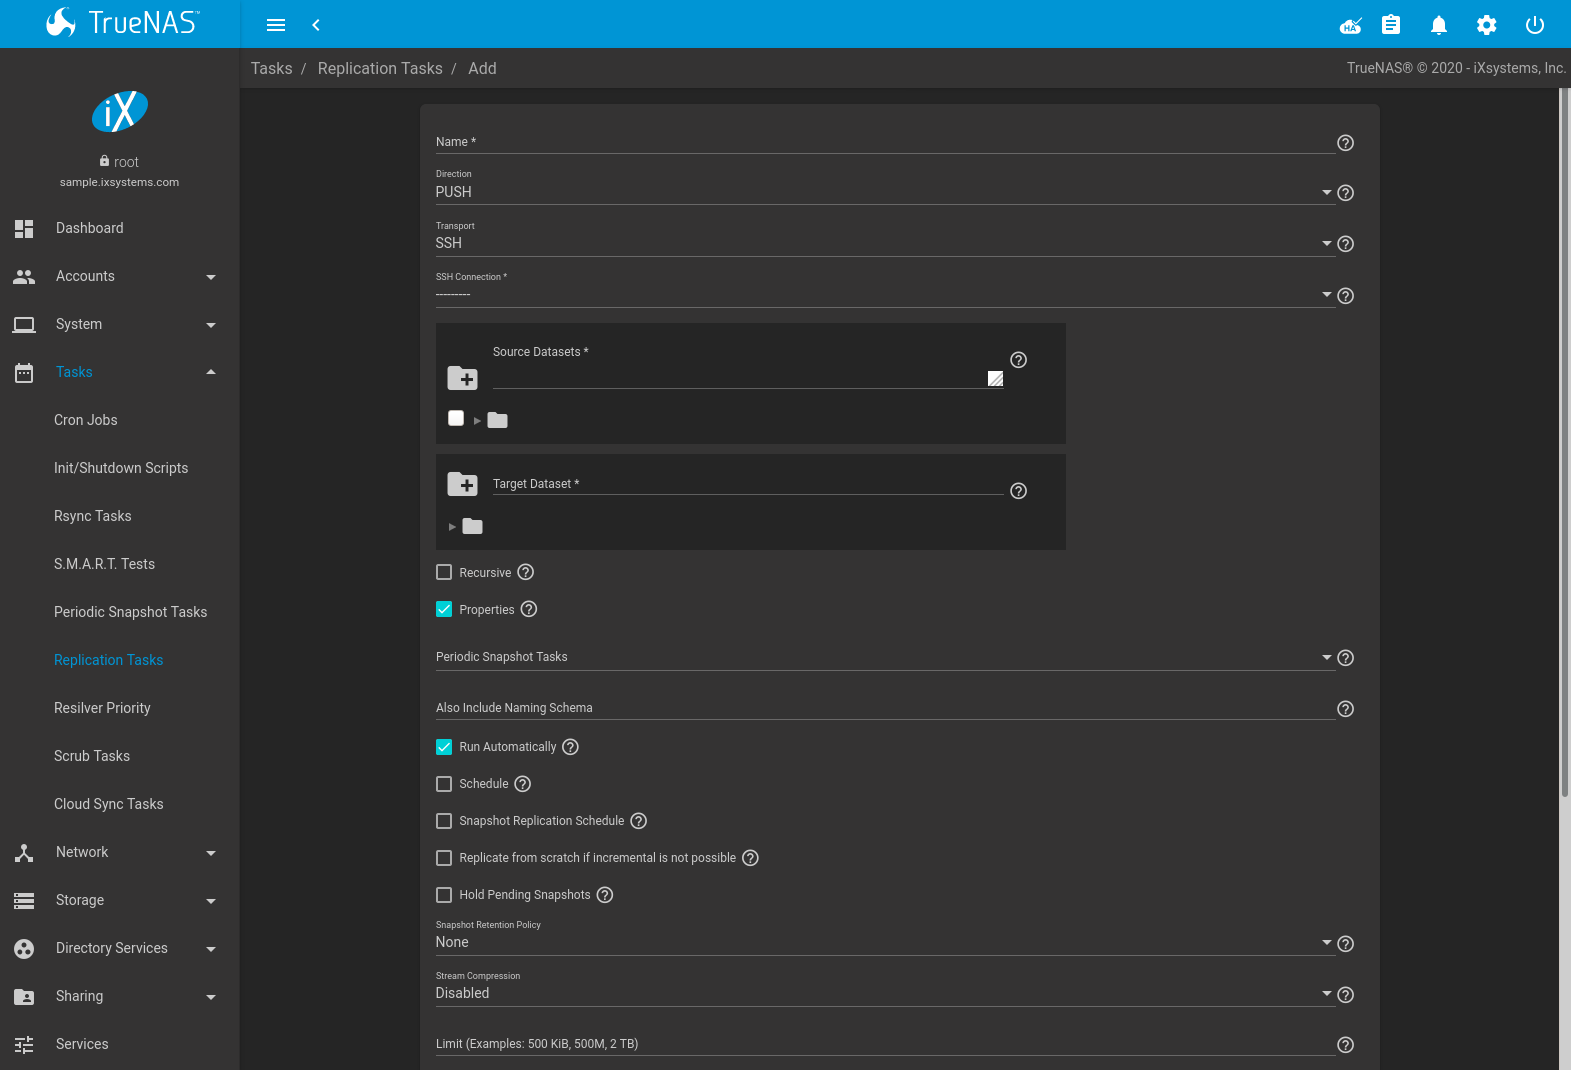
Task: Show help for Transport field
Action: tap(1346, 244)
